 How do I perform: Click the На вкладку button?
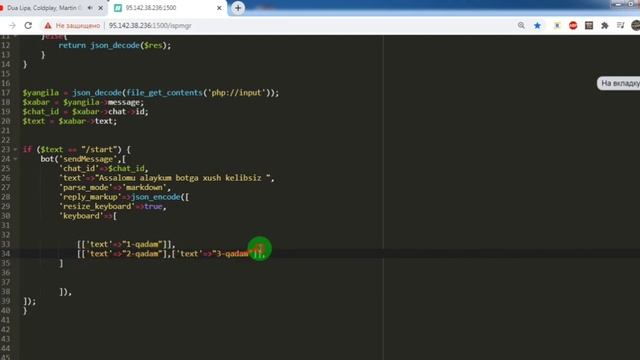(619, 83)
